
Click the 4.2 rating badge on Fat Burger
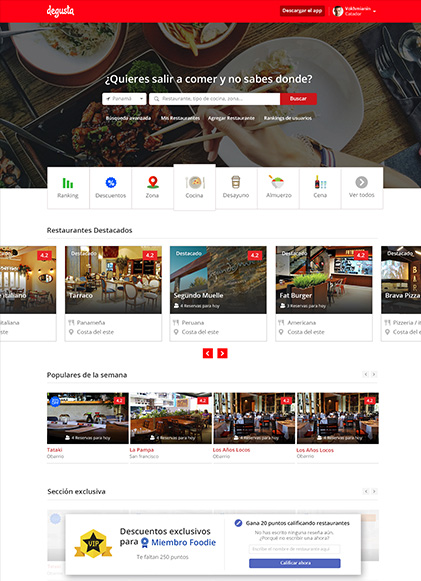[360, 255]
